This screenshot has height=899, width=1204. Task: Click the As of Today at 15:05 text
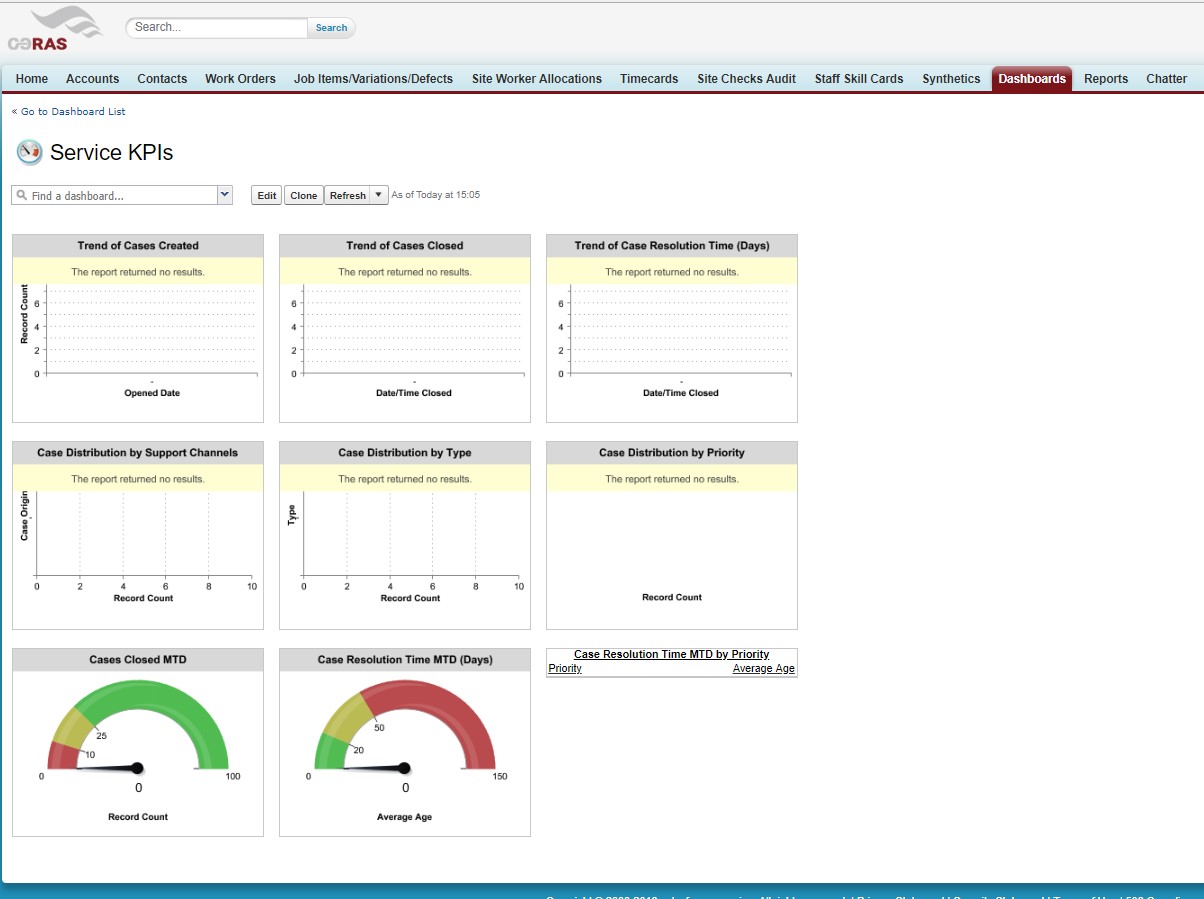[436, 195]
